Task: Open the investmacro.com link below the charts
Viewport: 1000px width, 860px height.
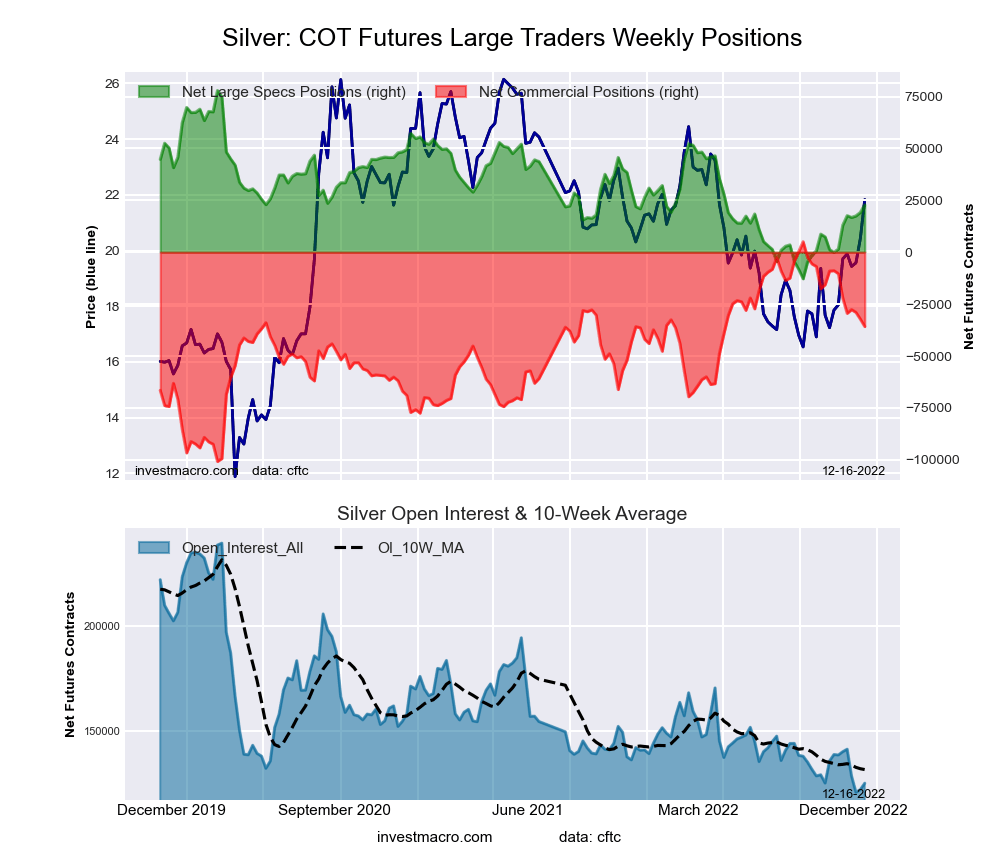Action: 435,836
